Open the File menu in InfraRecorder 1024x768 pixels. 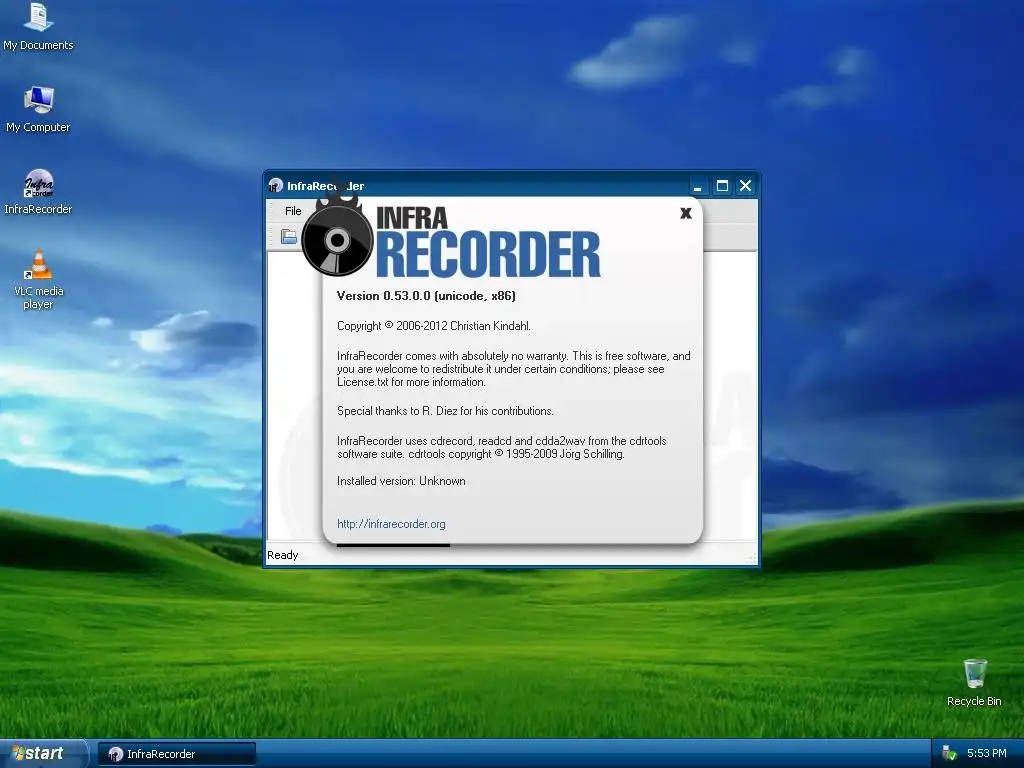click(293, 211)
